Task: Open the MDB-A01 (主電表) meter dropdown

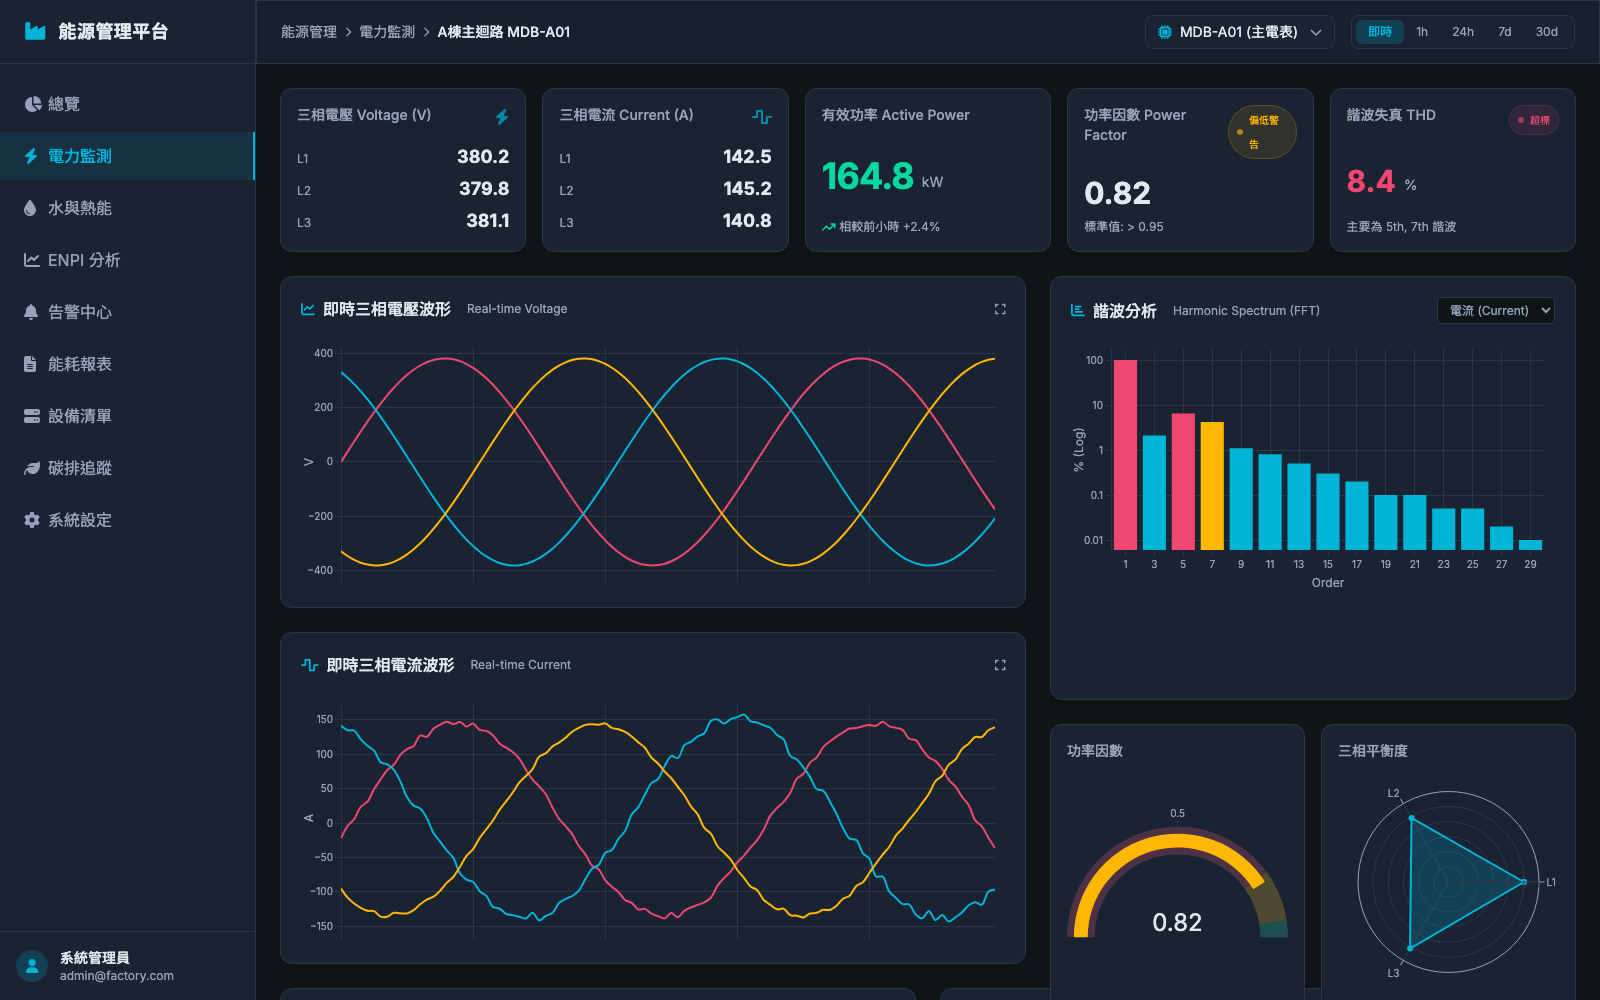Action: (1240, 32)
